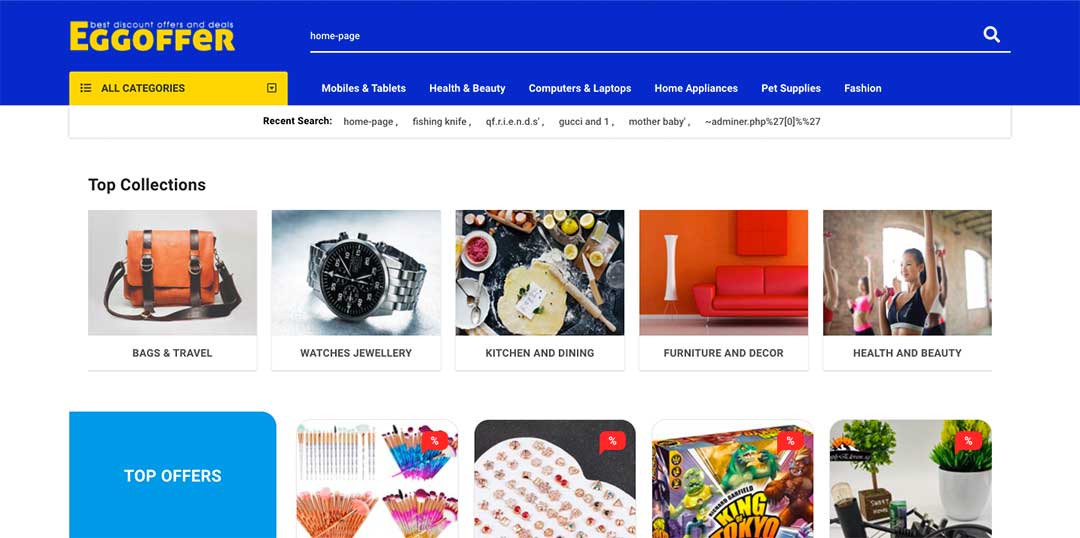Expand the All Categories dropdown arrow
The height and width of the screenshot is (538, 1080).
point(271,88)
